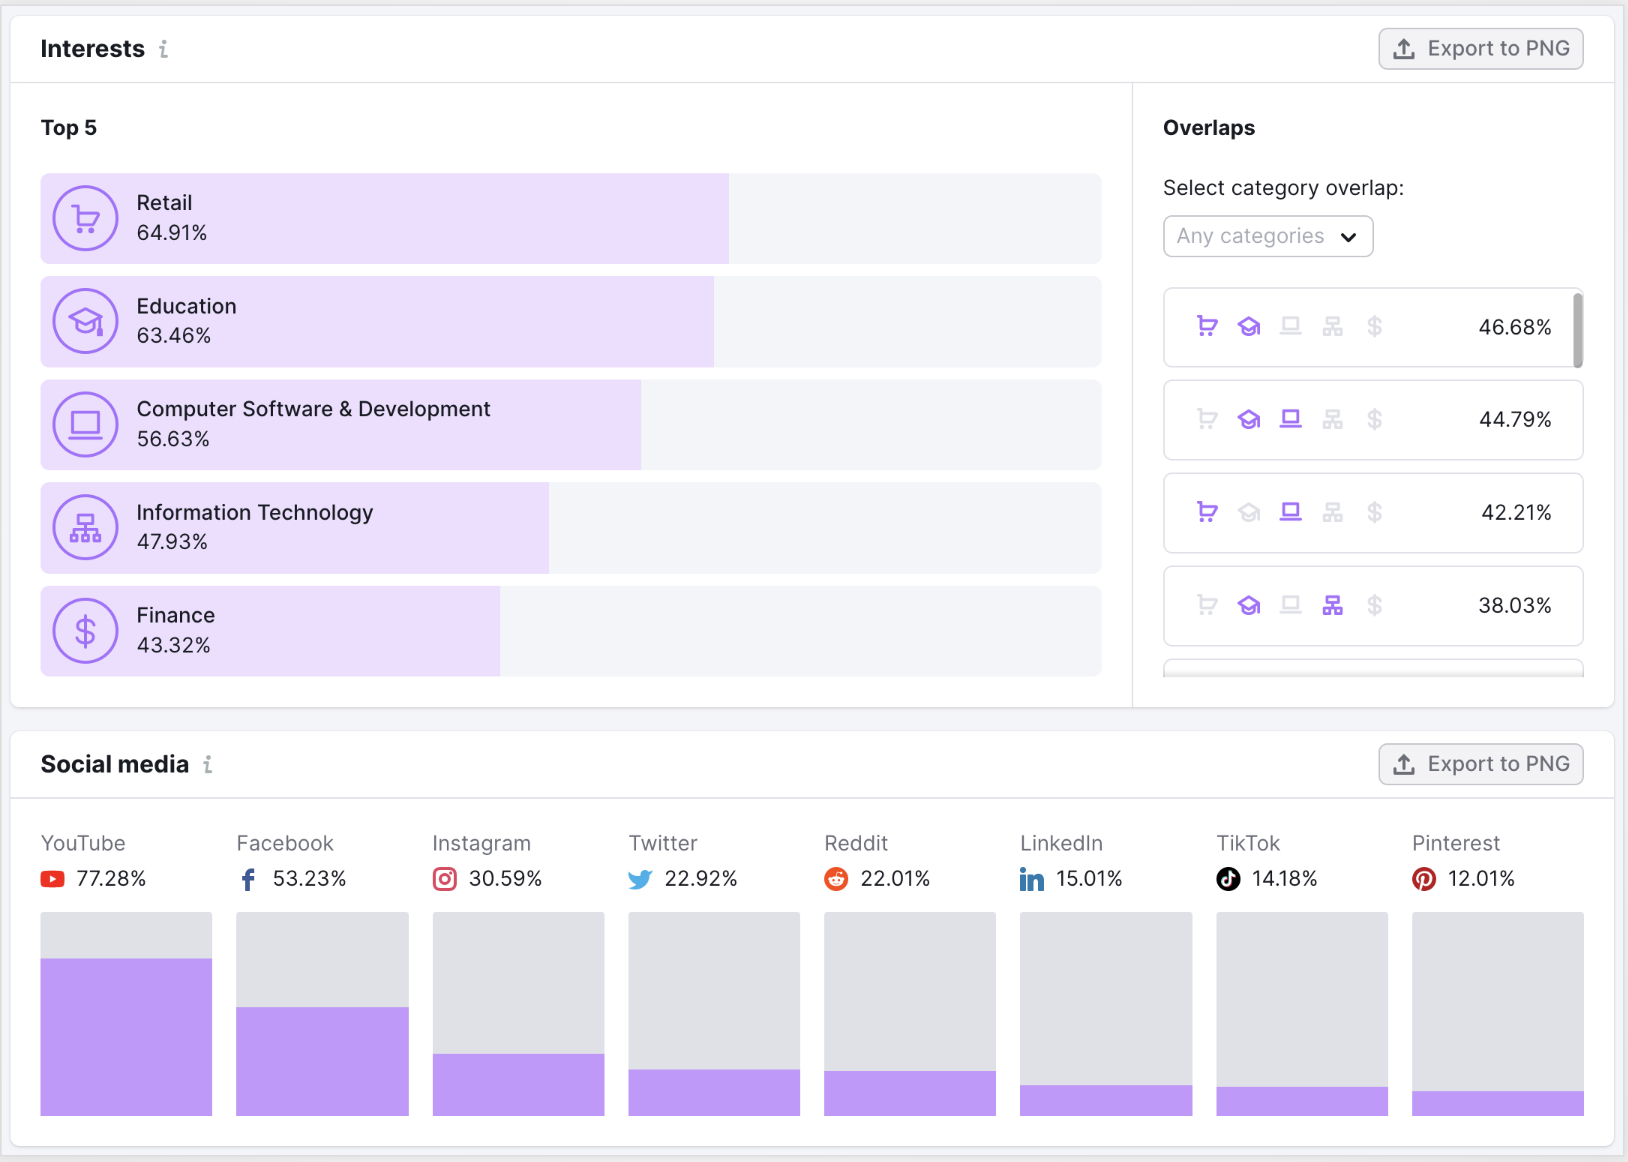Click graduation cap icon in 38.03% overlap row

click(x=1249, y=605)
